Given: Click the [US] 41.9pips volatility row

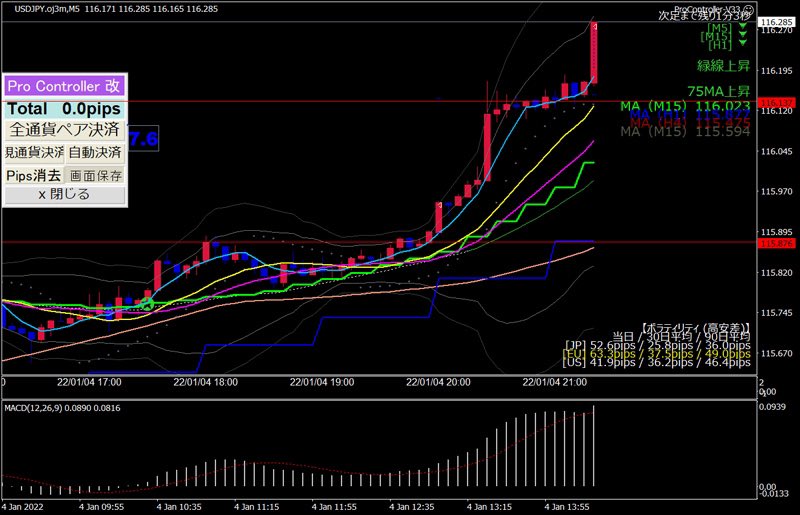Looking at the screenshot, I should (x=656, y=362).
